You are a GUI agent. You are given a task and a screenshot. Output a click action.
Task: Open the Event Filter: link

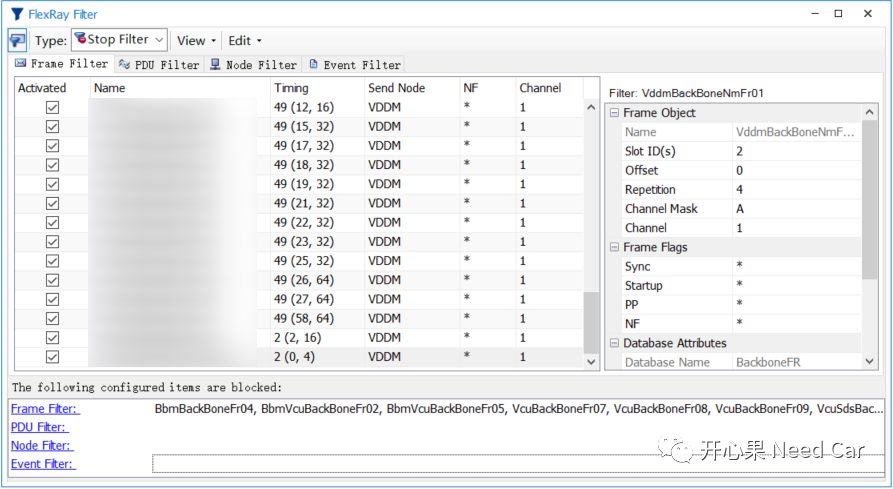pos(43,464)
